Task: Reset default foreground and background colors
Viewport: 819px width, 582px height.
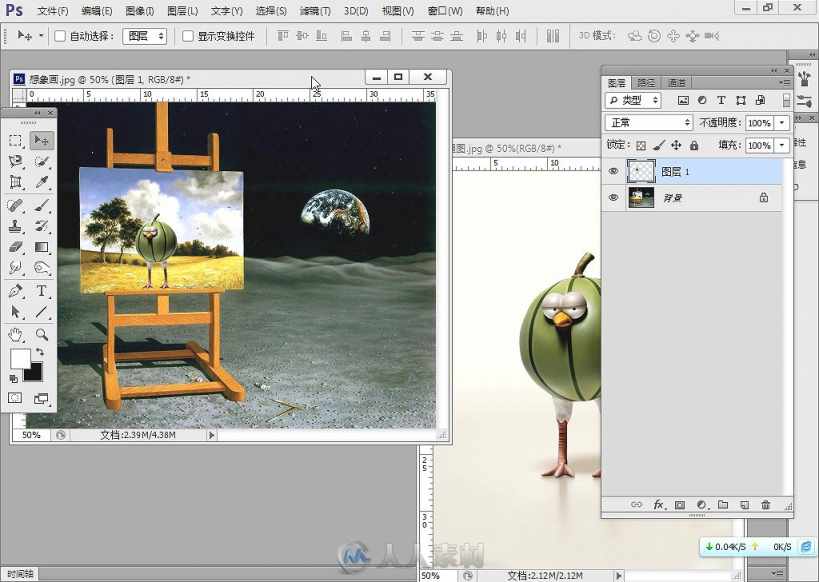Action: 14,378
